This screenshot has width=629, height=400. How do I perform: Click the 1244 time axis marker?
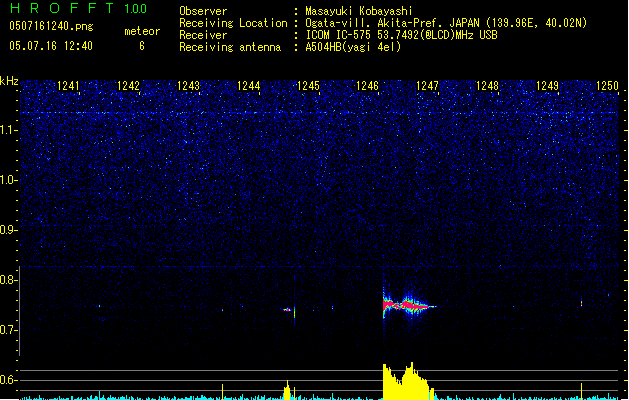(x=248, y=86)
